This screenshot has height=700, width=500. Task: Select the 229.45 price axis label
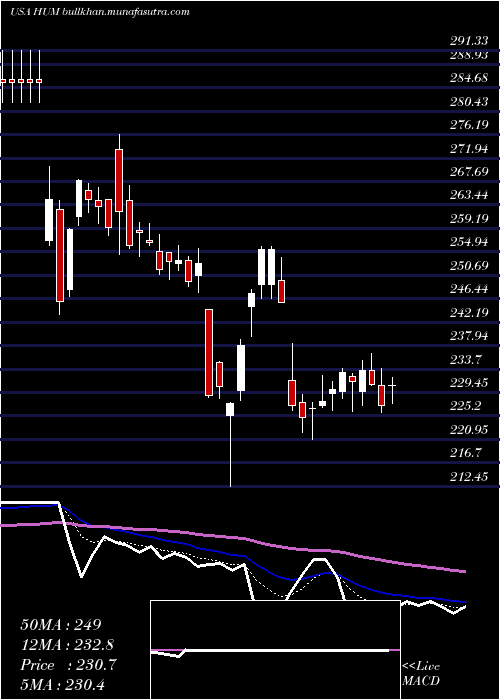point(468,383)
